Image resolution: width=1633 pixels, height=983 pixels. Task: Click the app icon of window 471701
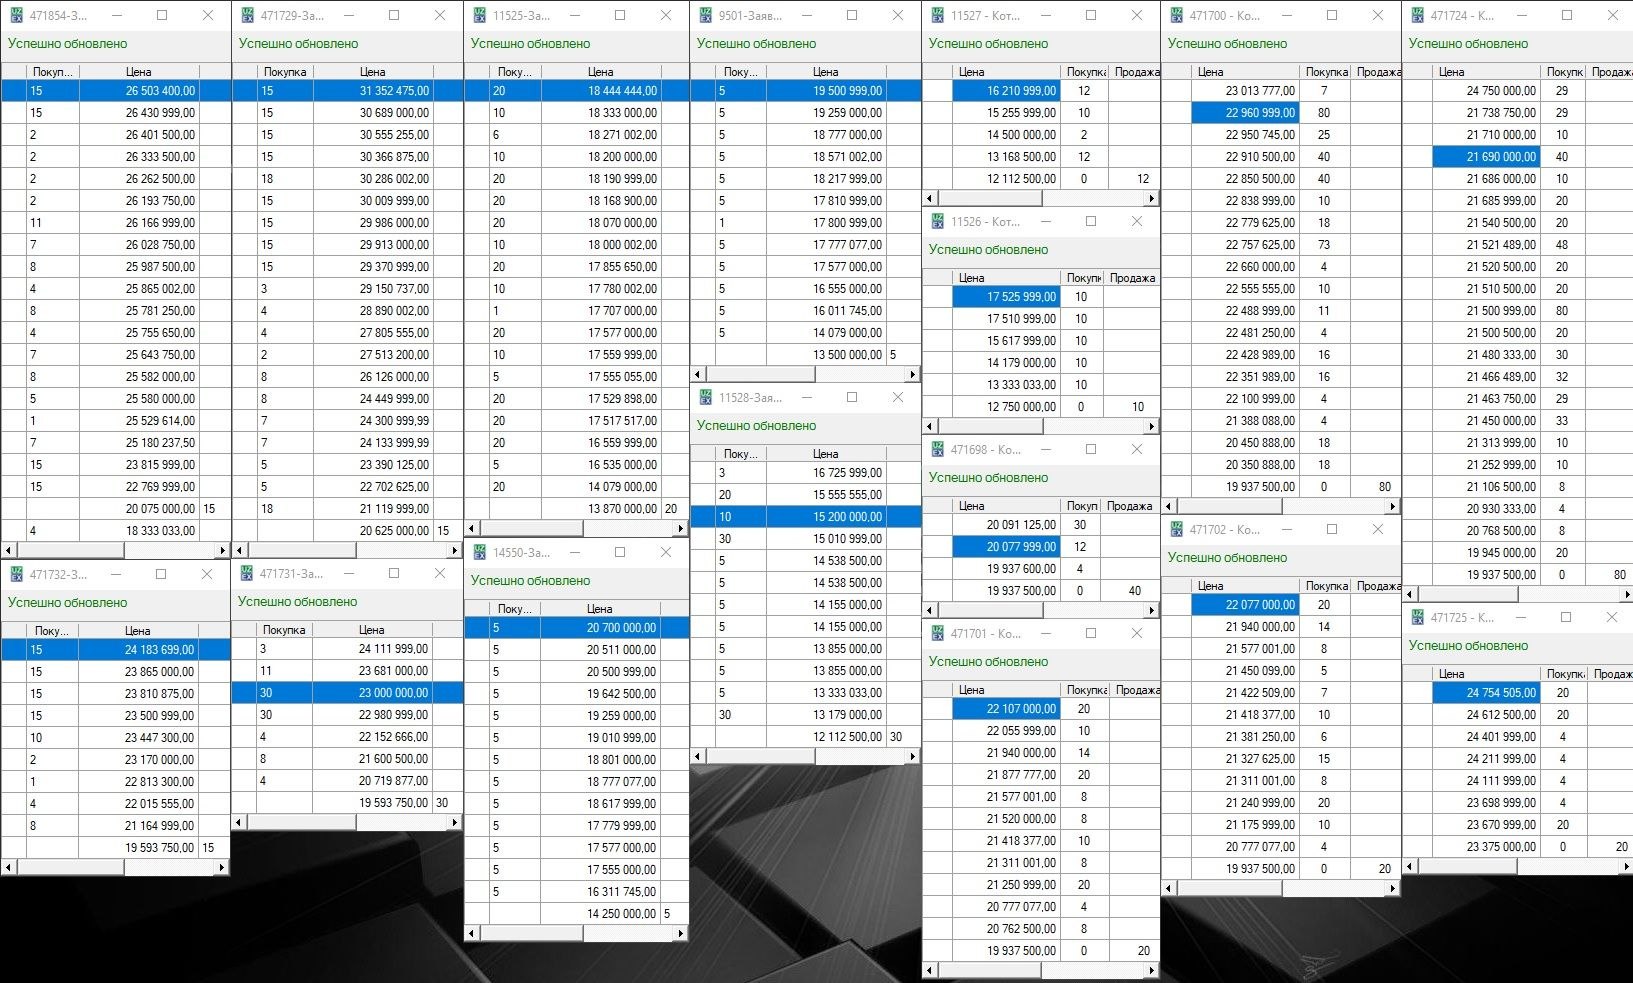pos(937,634)
